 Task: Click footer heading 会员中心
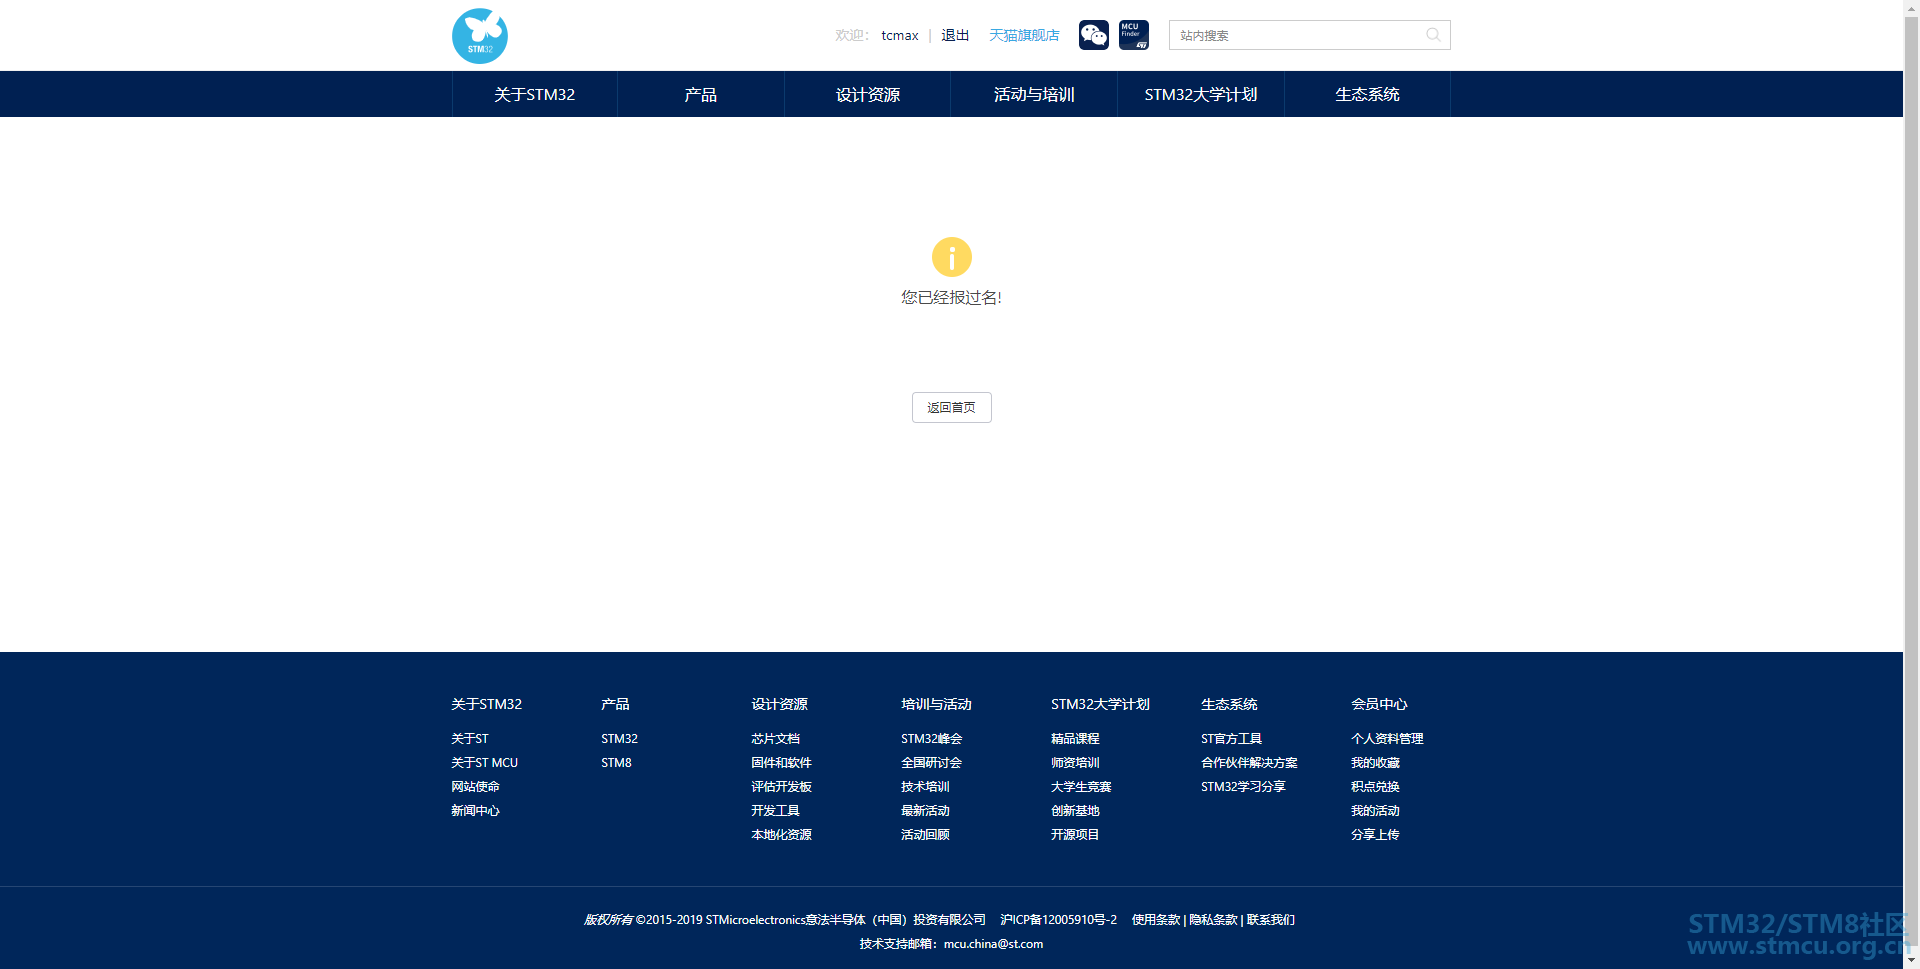pos(1379,704)
